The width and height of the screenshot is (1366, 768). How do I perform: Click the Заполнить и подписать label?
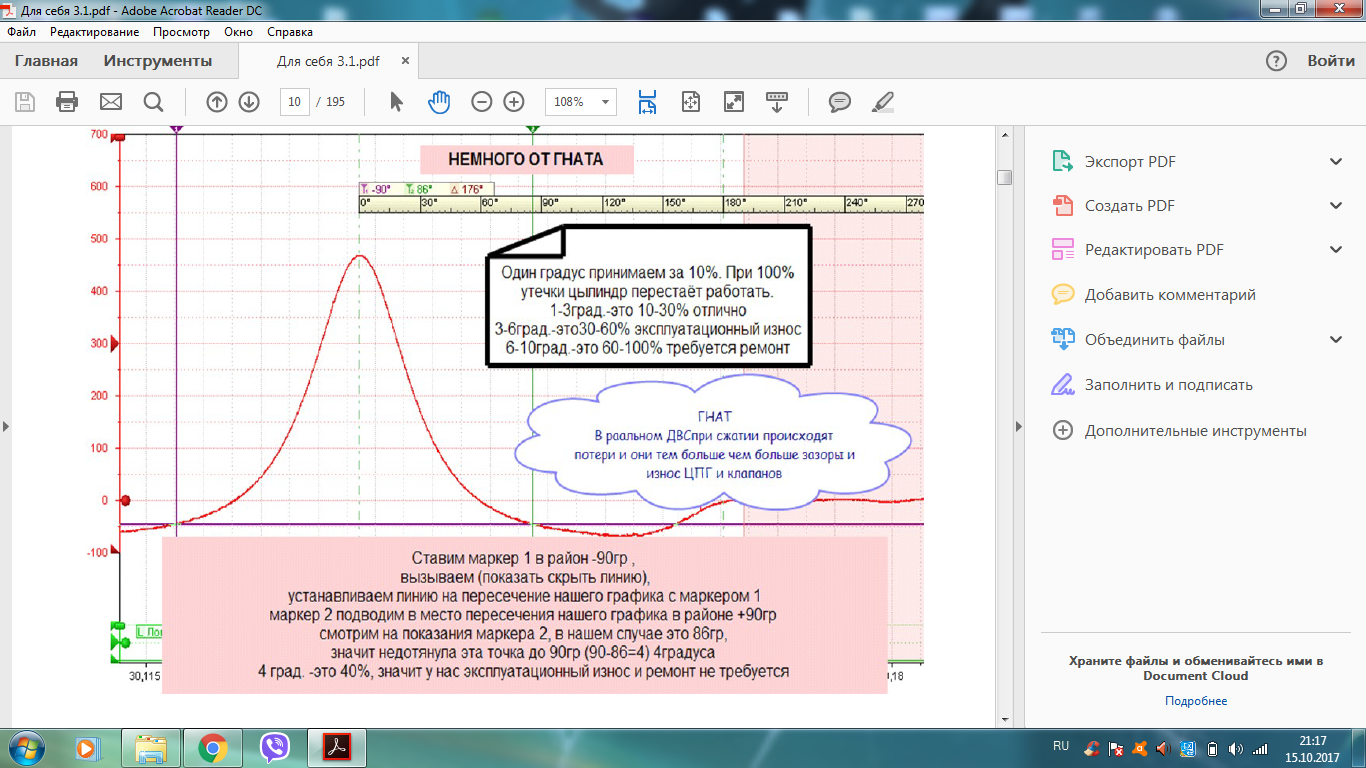(x=1169, y=385)
